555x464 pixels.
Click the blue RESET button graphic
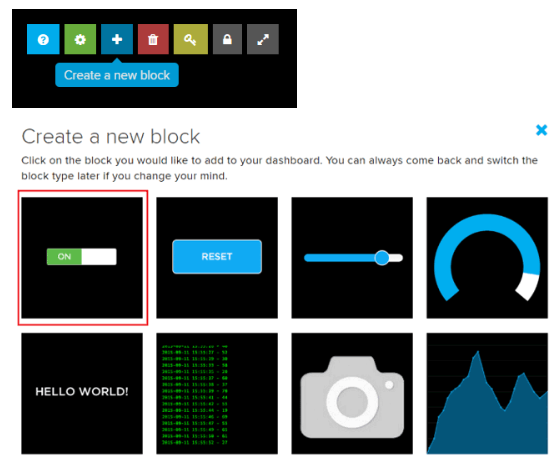tap(217, 257)
